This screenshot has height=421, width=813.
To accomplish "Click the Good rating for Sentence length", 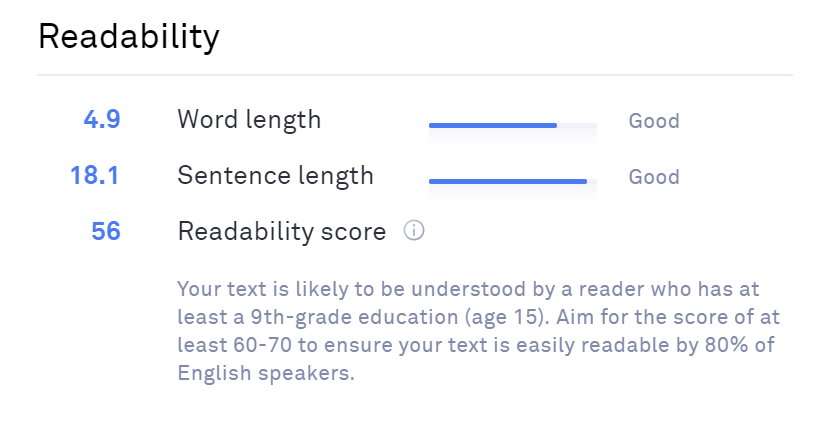I will [654, 177].
